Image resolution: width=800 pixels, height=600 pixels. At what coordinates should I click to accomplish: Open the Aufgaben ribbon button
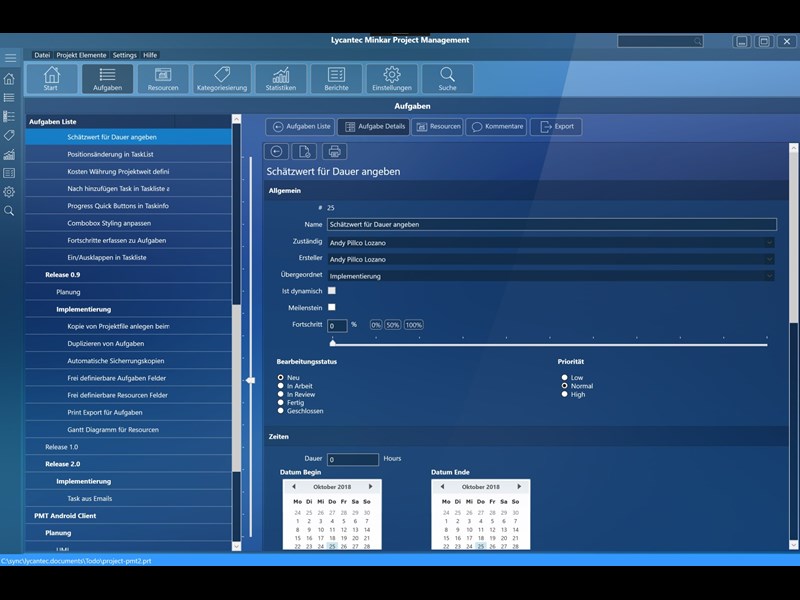108,79
